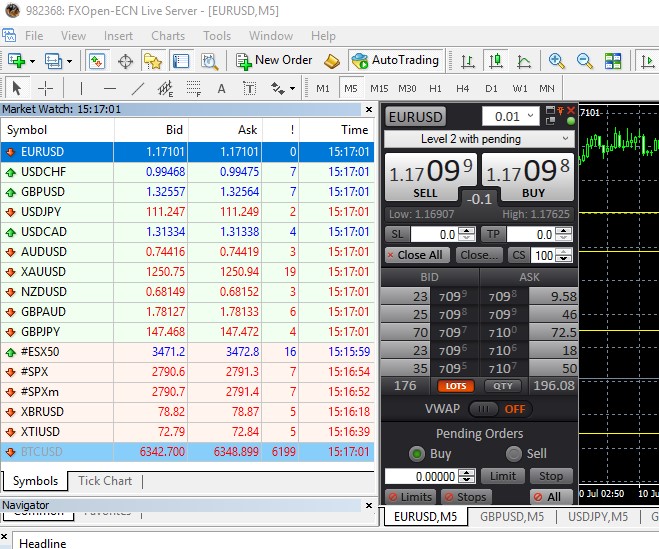This screenshot has height=549, width=659.
Task: Select the Buy pending order radio
Action: point(418,454)
